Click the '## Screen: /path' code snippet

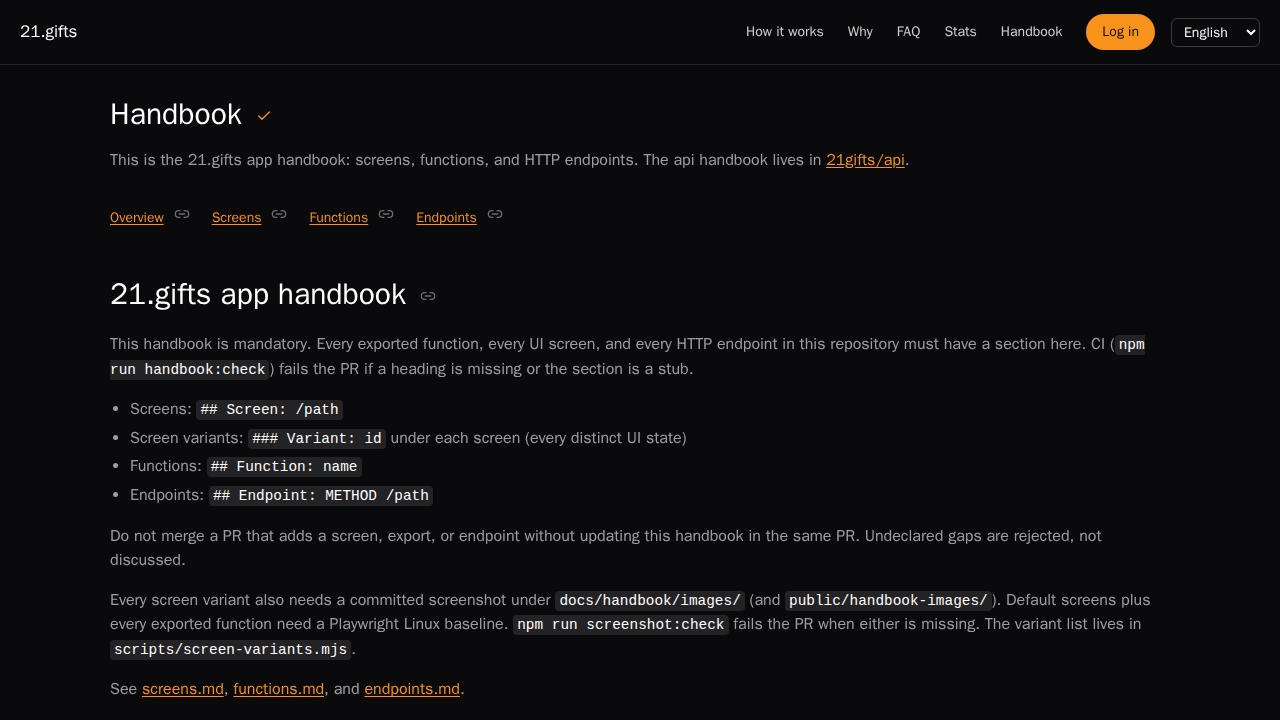tap(270, 410)
